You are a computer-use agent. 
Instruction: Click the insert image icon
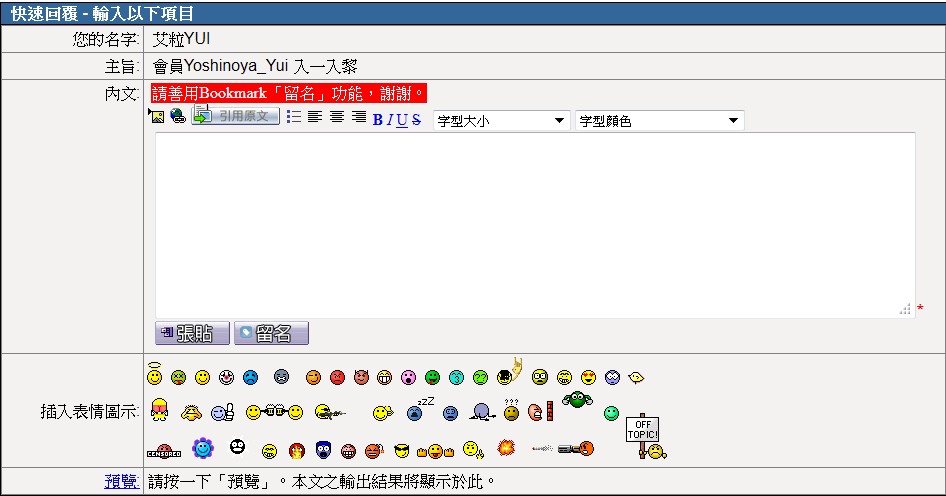(156, 117)
